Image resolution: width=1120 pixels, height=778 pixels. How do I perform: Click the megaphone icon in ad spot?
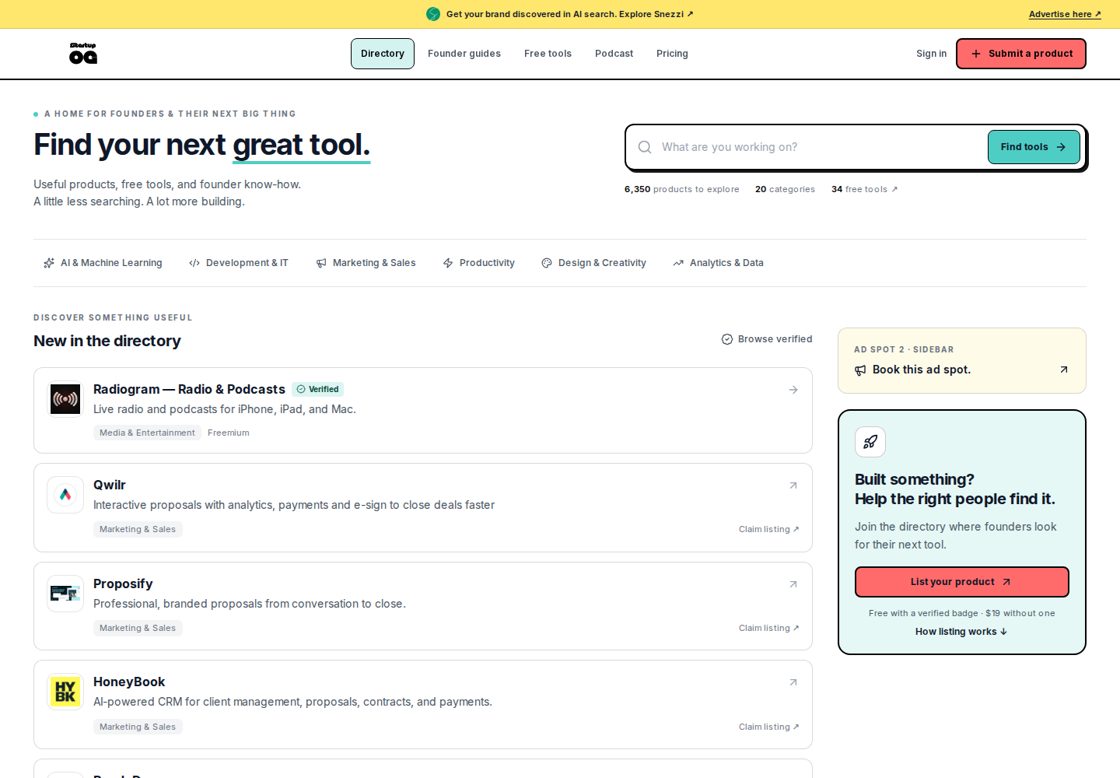860,370
